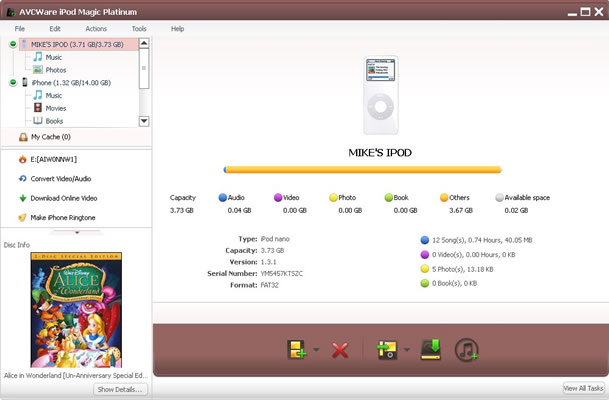Click the Alice in Wonderland disc title text
609x400 pixels.
tap(76, 376)
